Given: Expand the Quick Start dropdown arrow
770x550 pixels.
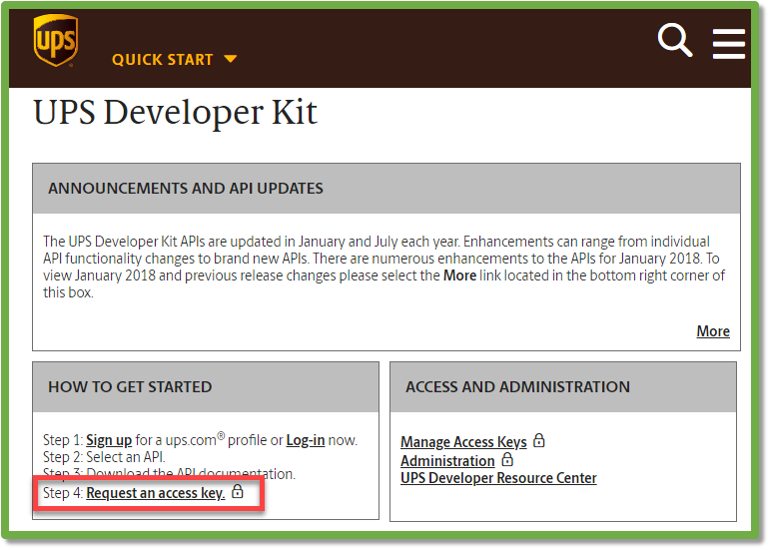Looking at the screenshot, I should pyautogui.click(x=230, y=59).
